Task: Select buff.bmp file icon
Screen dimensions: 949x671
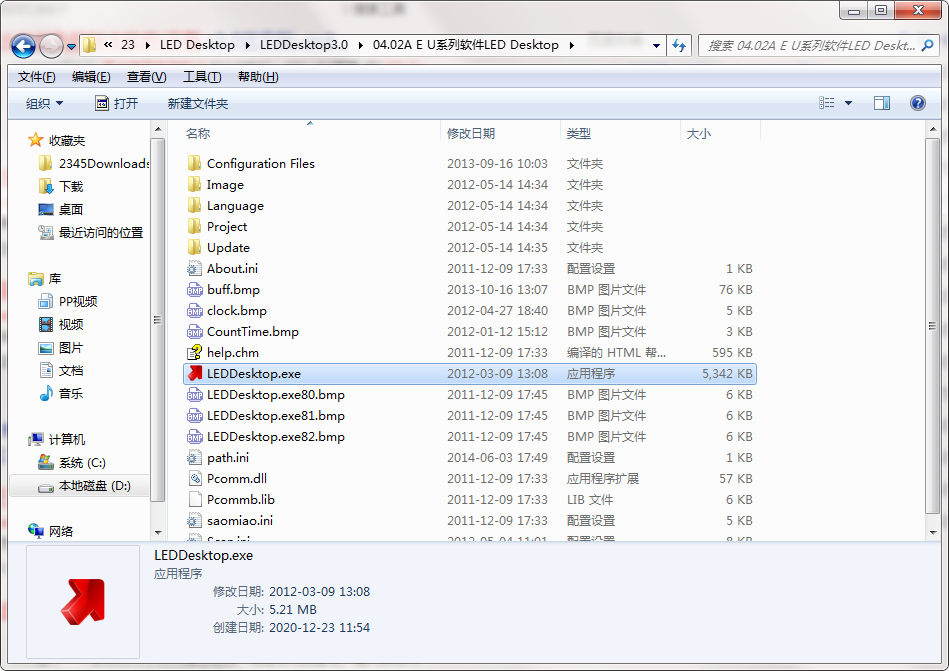Action: click(194, 290)
